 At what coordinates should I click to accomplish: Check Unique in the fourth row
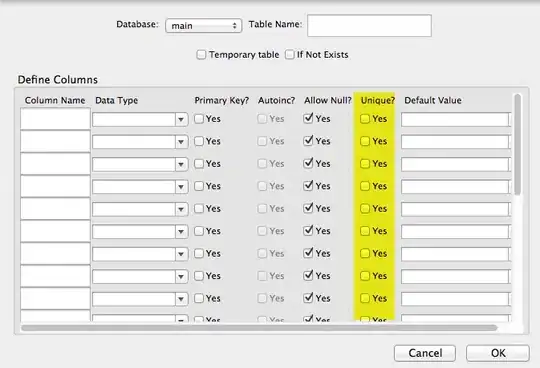365,186
